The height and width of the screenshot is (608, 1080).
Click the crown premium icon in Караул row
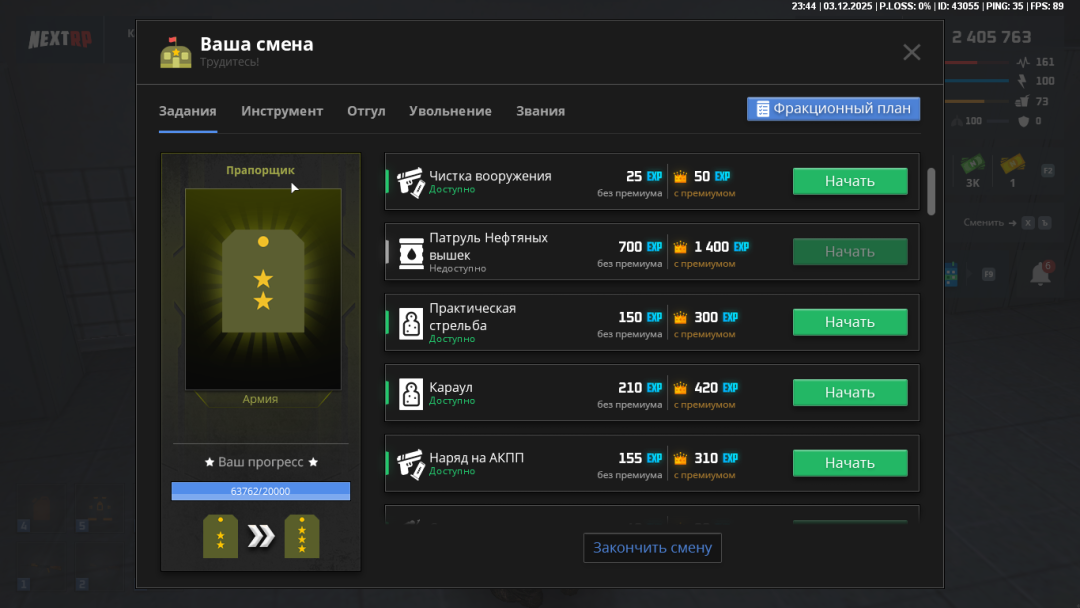[x=681, y=388]
